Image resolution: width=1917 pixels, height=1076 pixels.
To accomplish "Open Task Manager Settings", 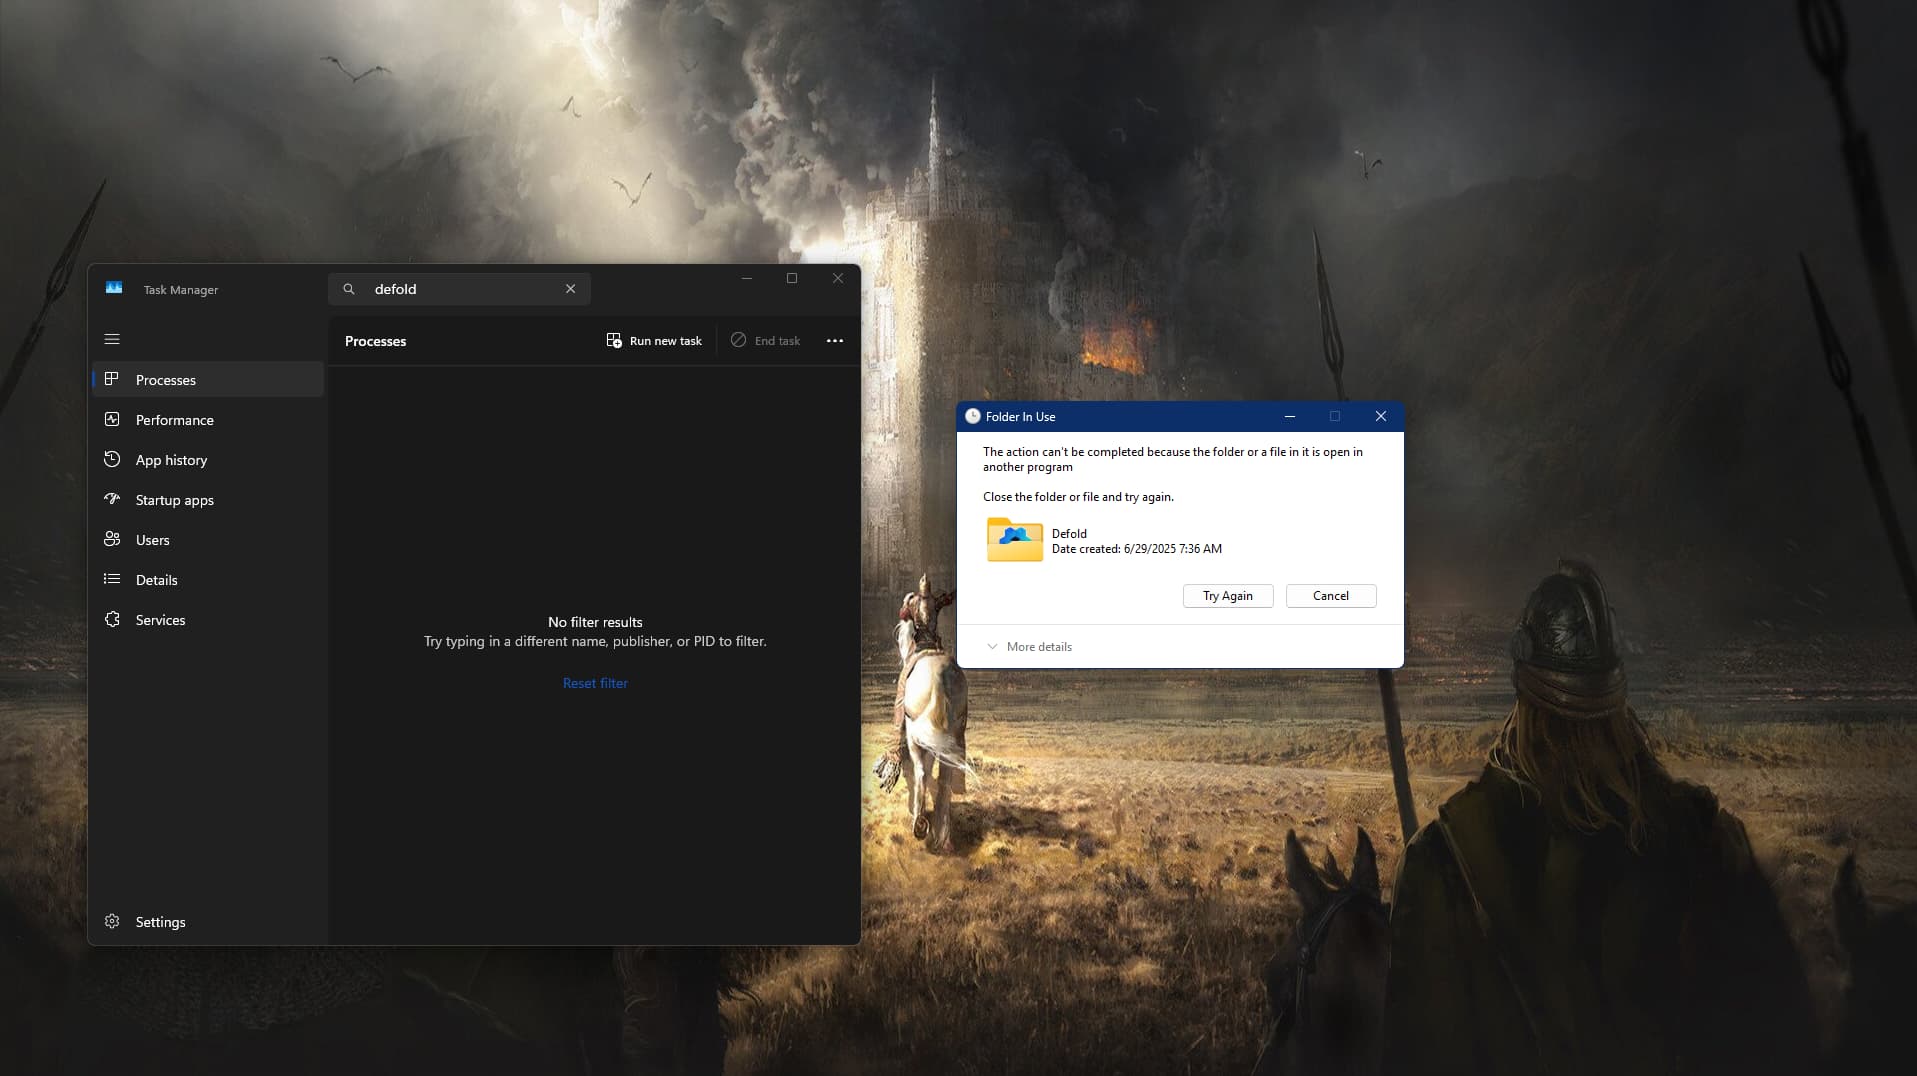I will [x=208, y=922].
